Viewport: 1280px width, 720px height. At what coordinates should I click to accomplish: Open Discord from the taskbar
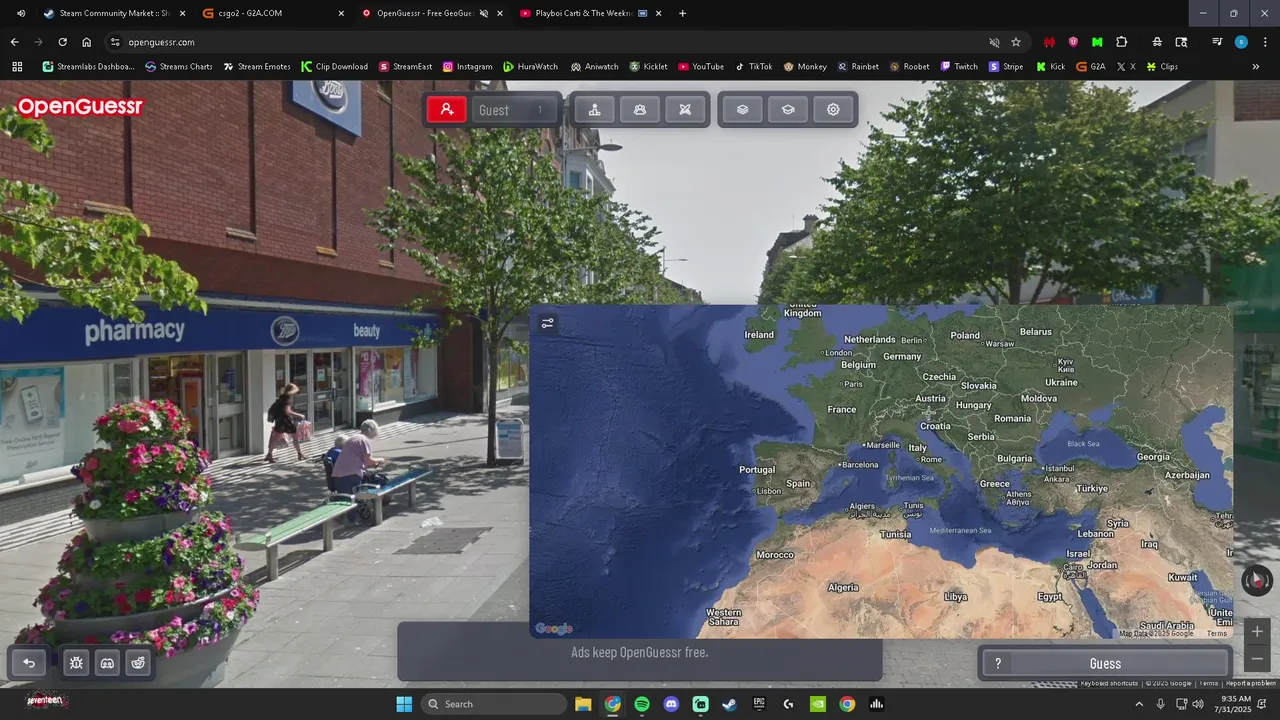click(671, 704)
